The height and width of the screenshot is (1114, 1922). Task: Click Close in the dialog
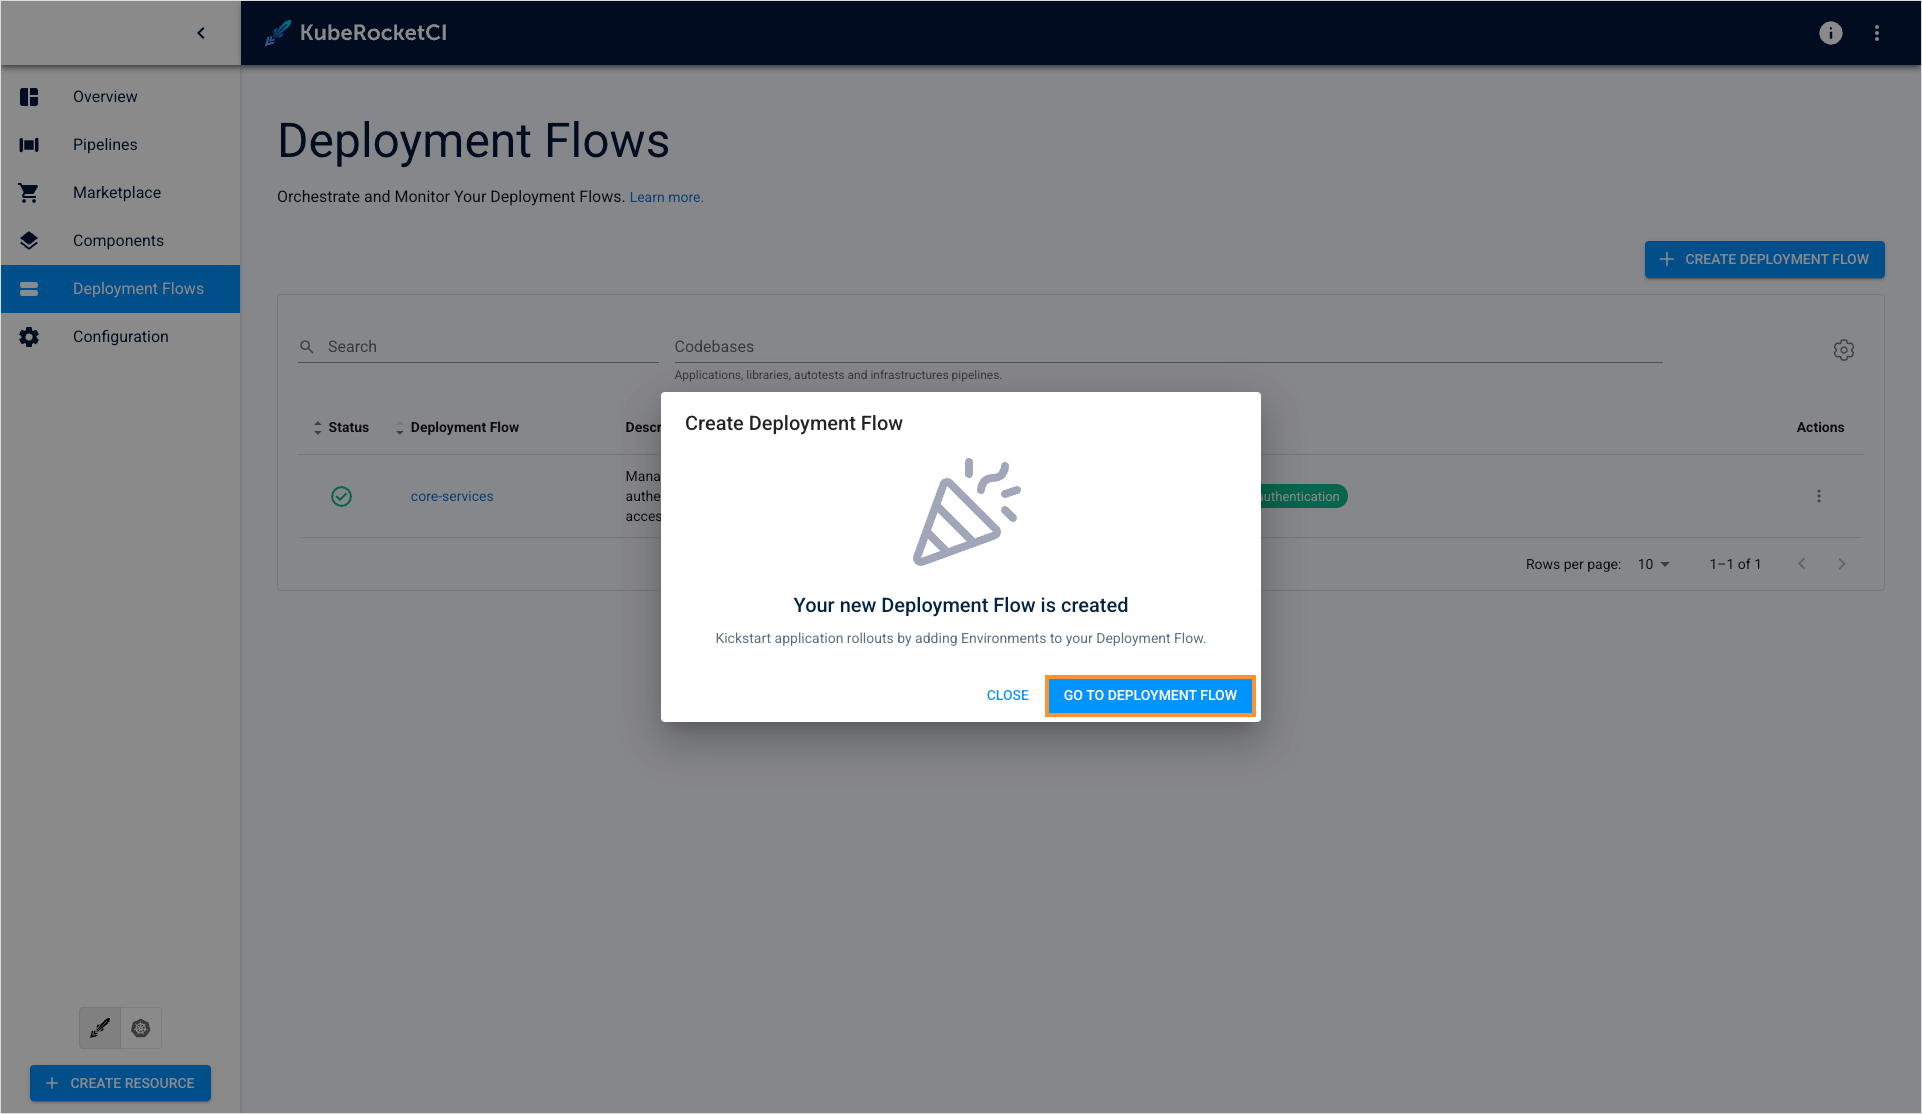(1007, 695)
